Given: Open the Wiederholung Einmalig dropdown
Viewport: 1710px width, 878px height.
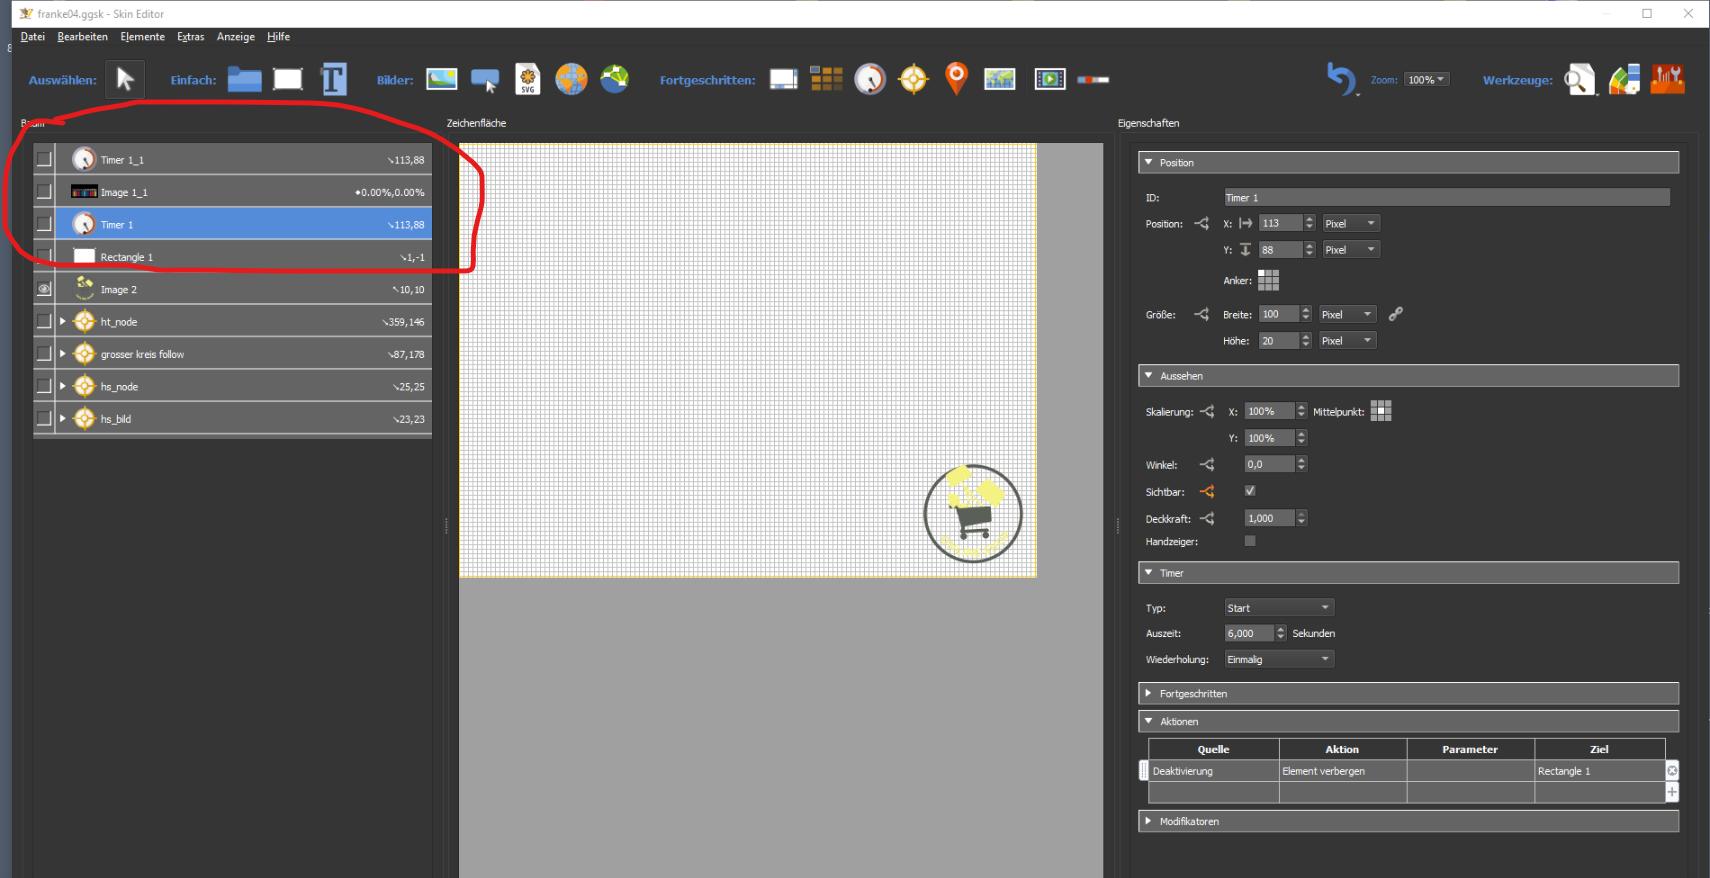Looking at the screenshot, I should (1279, 659).
